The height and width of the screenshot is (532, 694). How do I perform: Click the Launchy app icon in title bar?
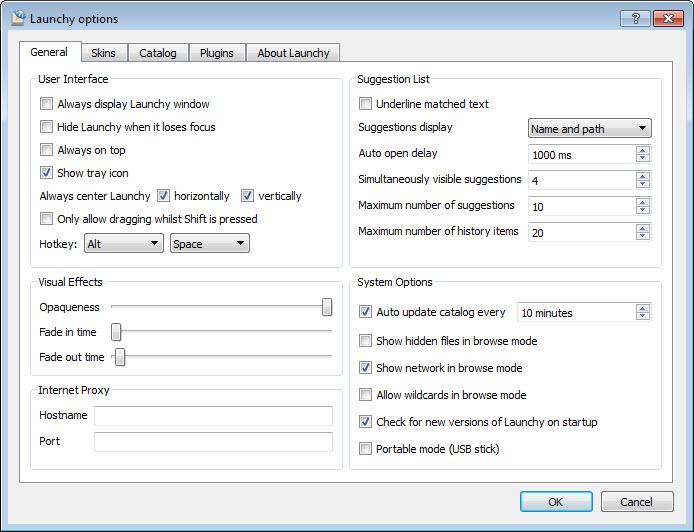[x=18, y=18]
